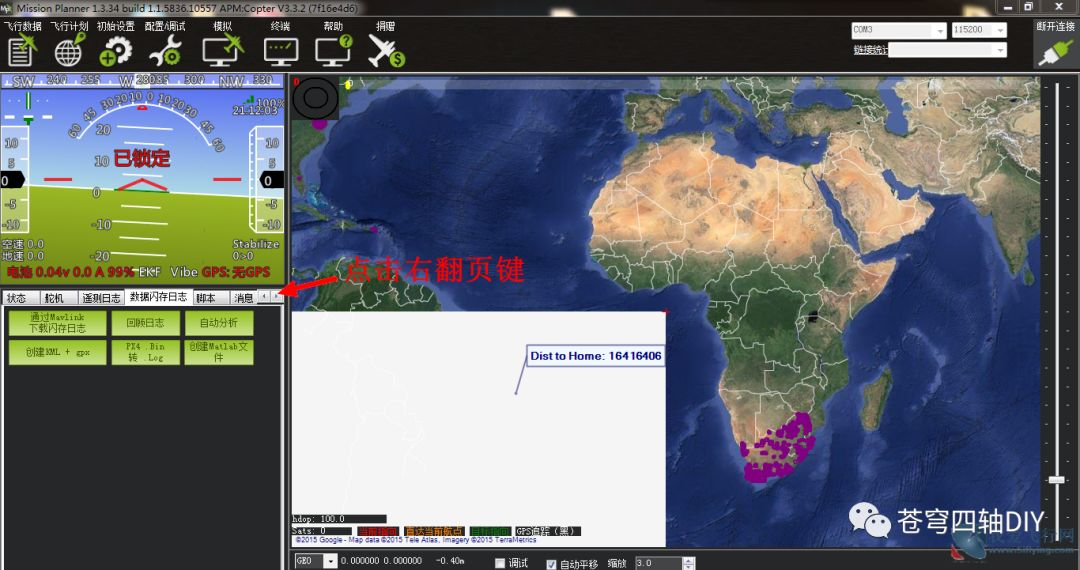Click the GPS: 无GPS status text
The width and height of the screenshot is (1080, 570).
point(235,272)
